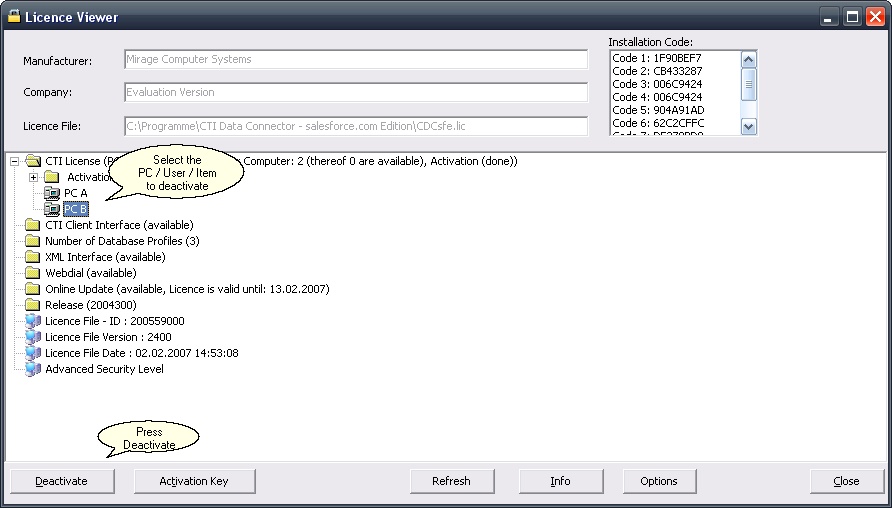Click the Online Update folder icon

[34, 289]
